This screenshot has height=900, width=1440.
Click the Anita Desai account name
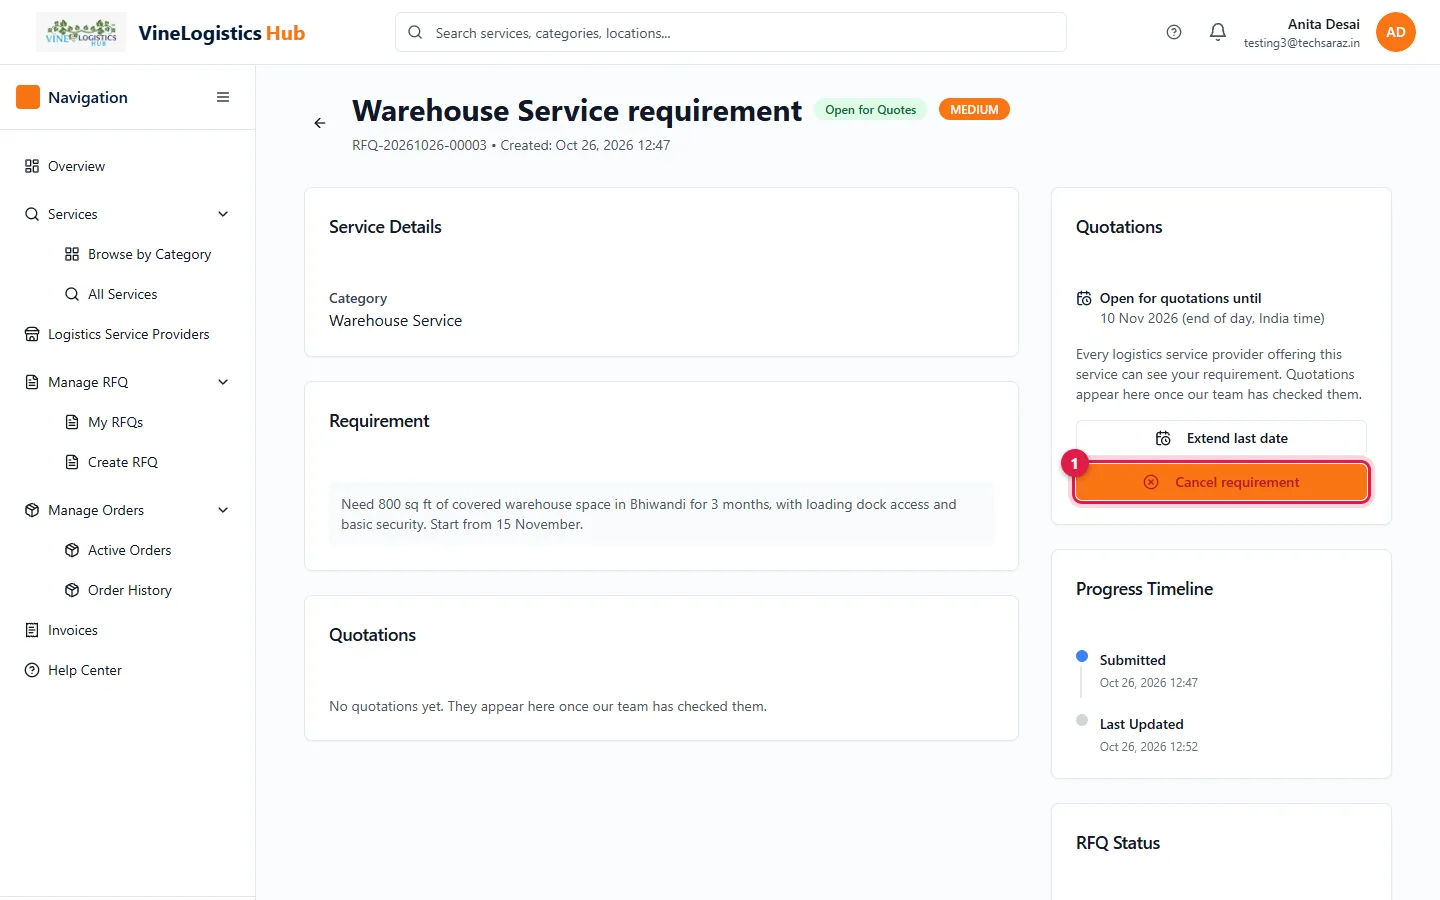pyautogui.click(x=1323, y=24)
